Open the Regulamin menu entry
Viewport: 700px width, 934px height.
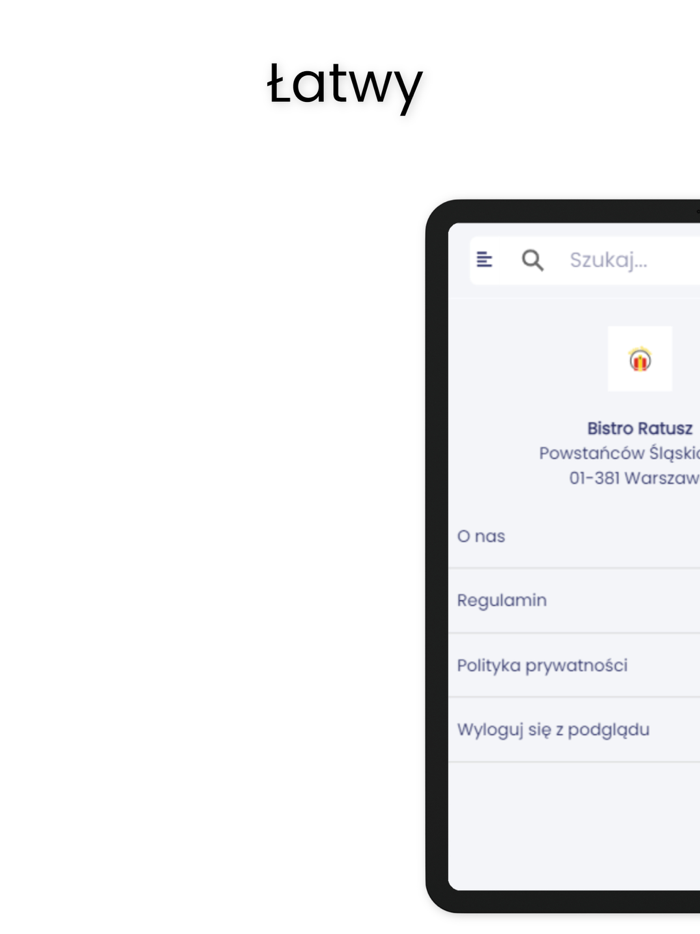tap(574, 600)
